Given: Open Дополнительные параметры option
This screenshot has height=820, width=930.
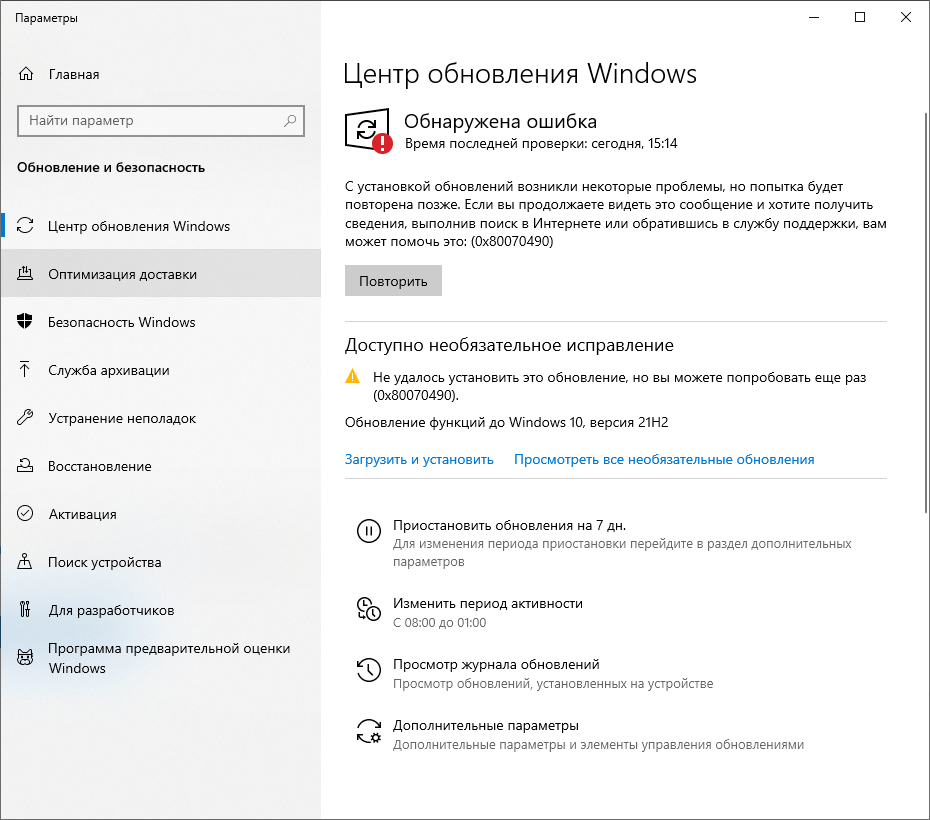Looking at the screenshot, I should click(486, 726).
